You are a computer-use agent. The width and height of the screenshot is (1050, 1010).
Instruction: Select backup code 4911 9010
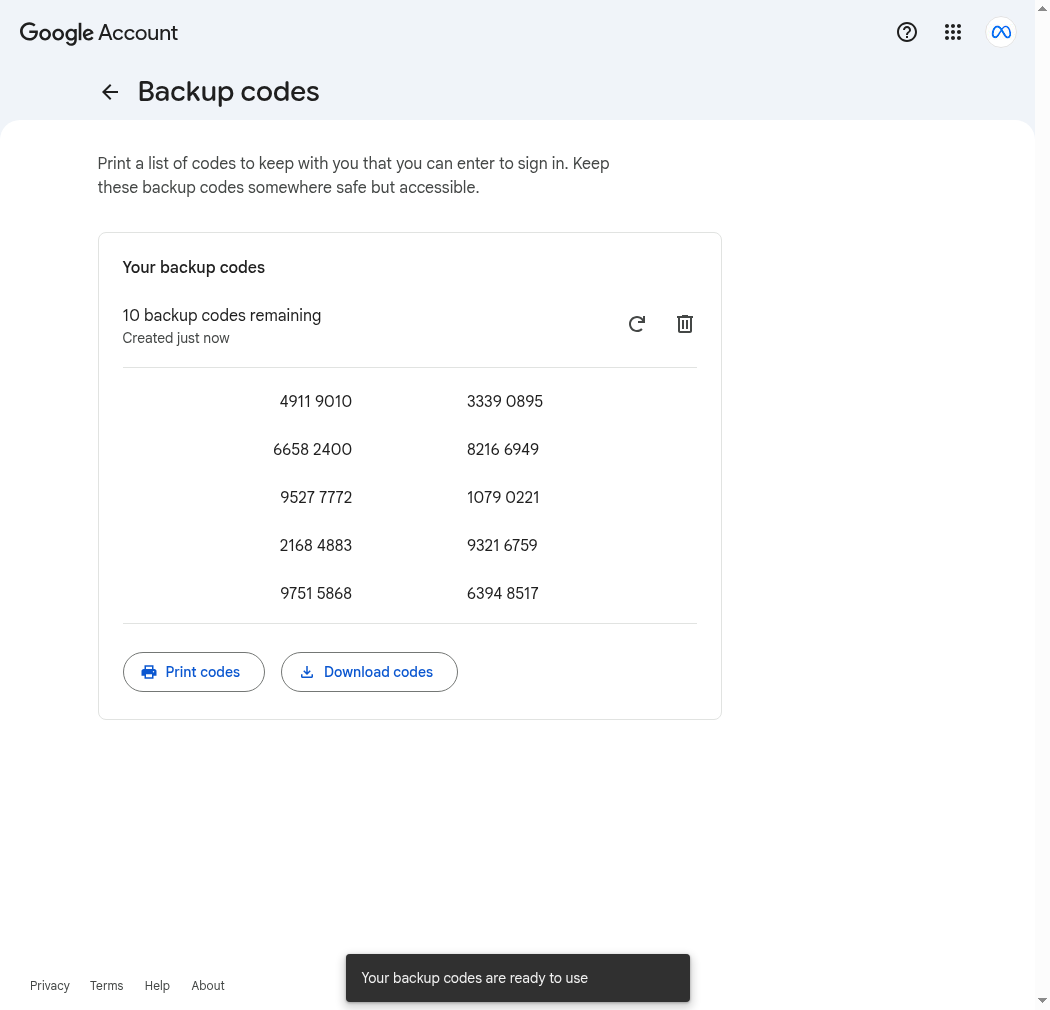tap(315, 402)
